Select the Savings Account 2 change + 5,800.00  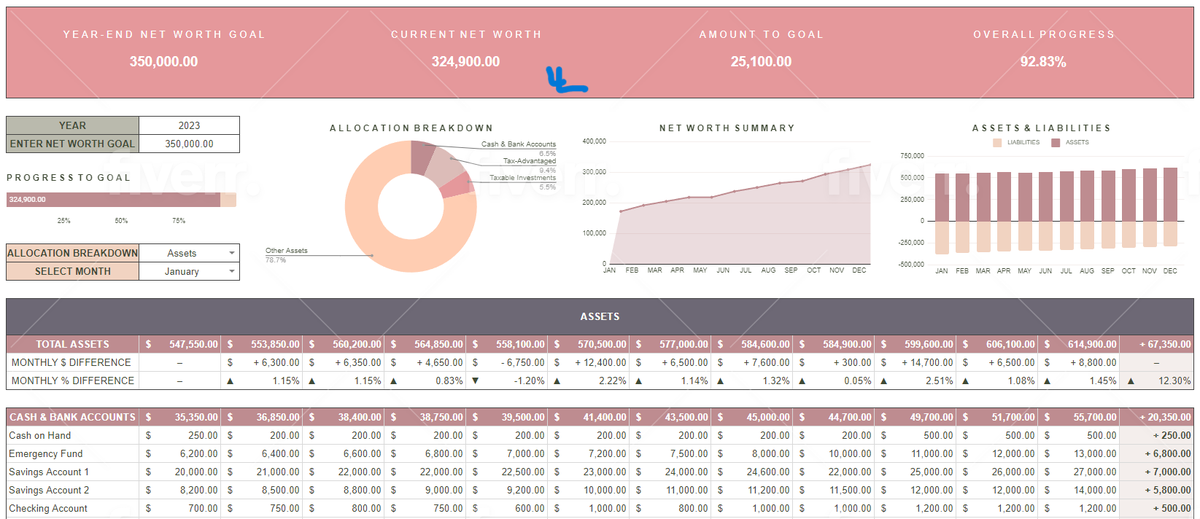(x=1157, y=490)
